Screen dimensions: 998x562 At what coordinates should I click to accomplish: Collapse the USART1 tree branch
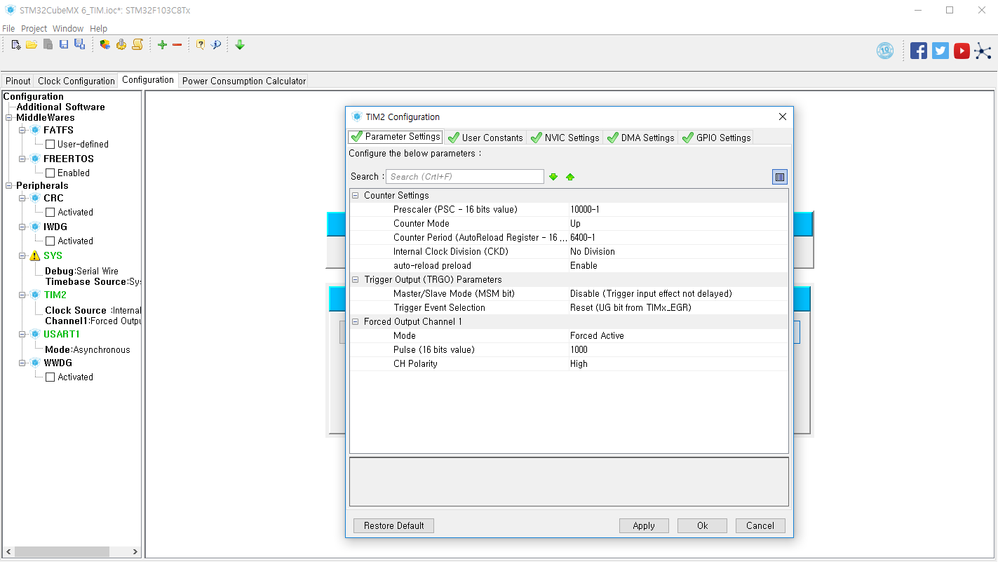(22, 334)
